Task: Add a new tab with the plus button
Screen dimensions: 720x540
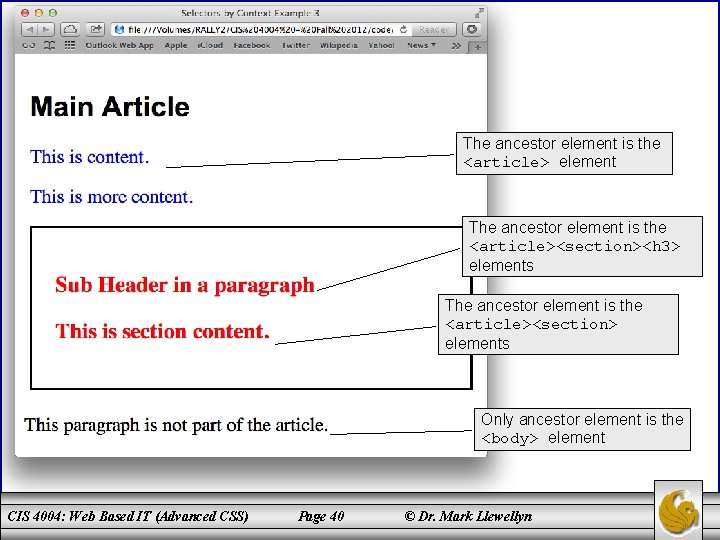Action: pyautogui.click(x=478, y=47)
